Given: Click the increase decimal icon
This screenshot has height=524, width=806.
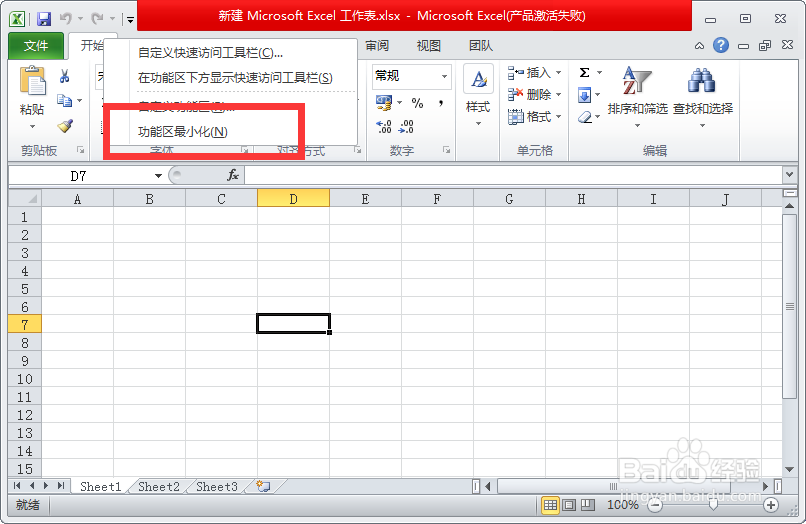Looking at the screenshot, I should 383,127.
